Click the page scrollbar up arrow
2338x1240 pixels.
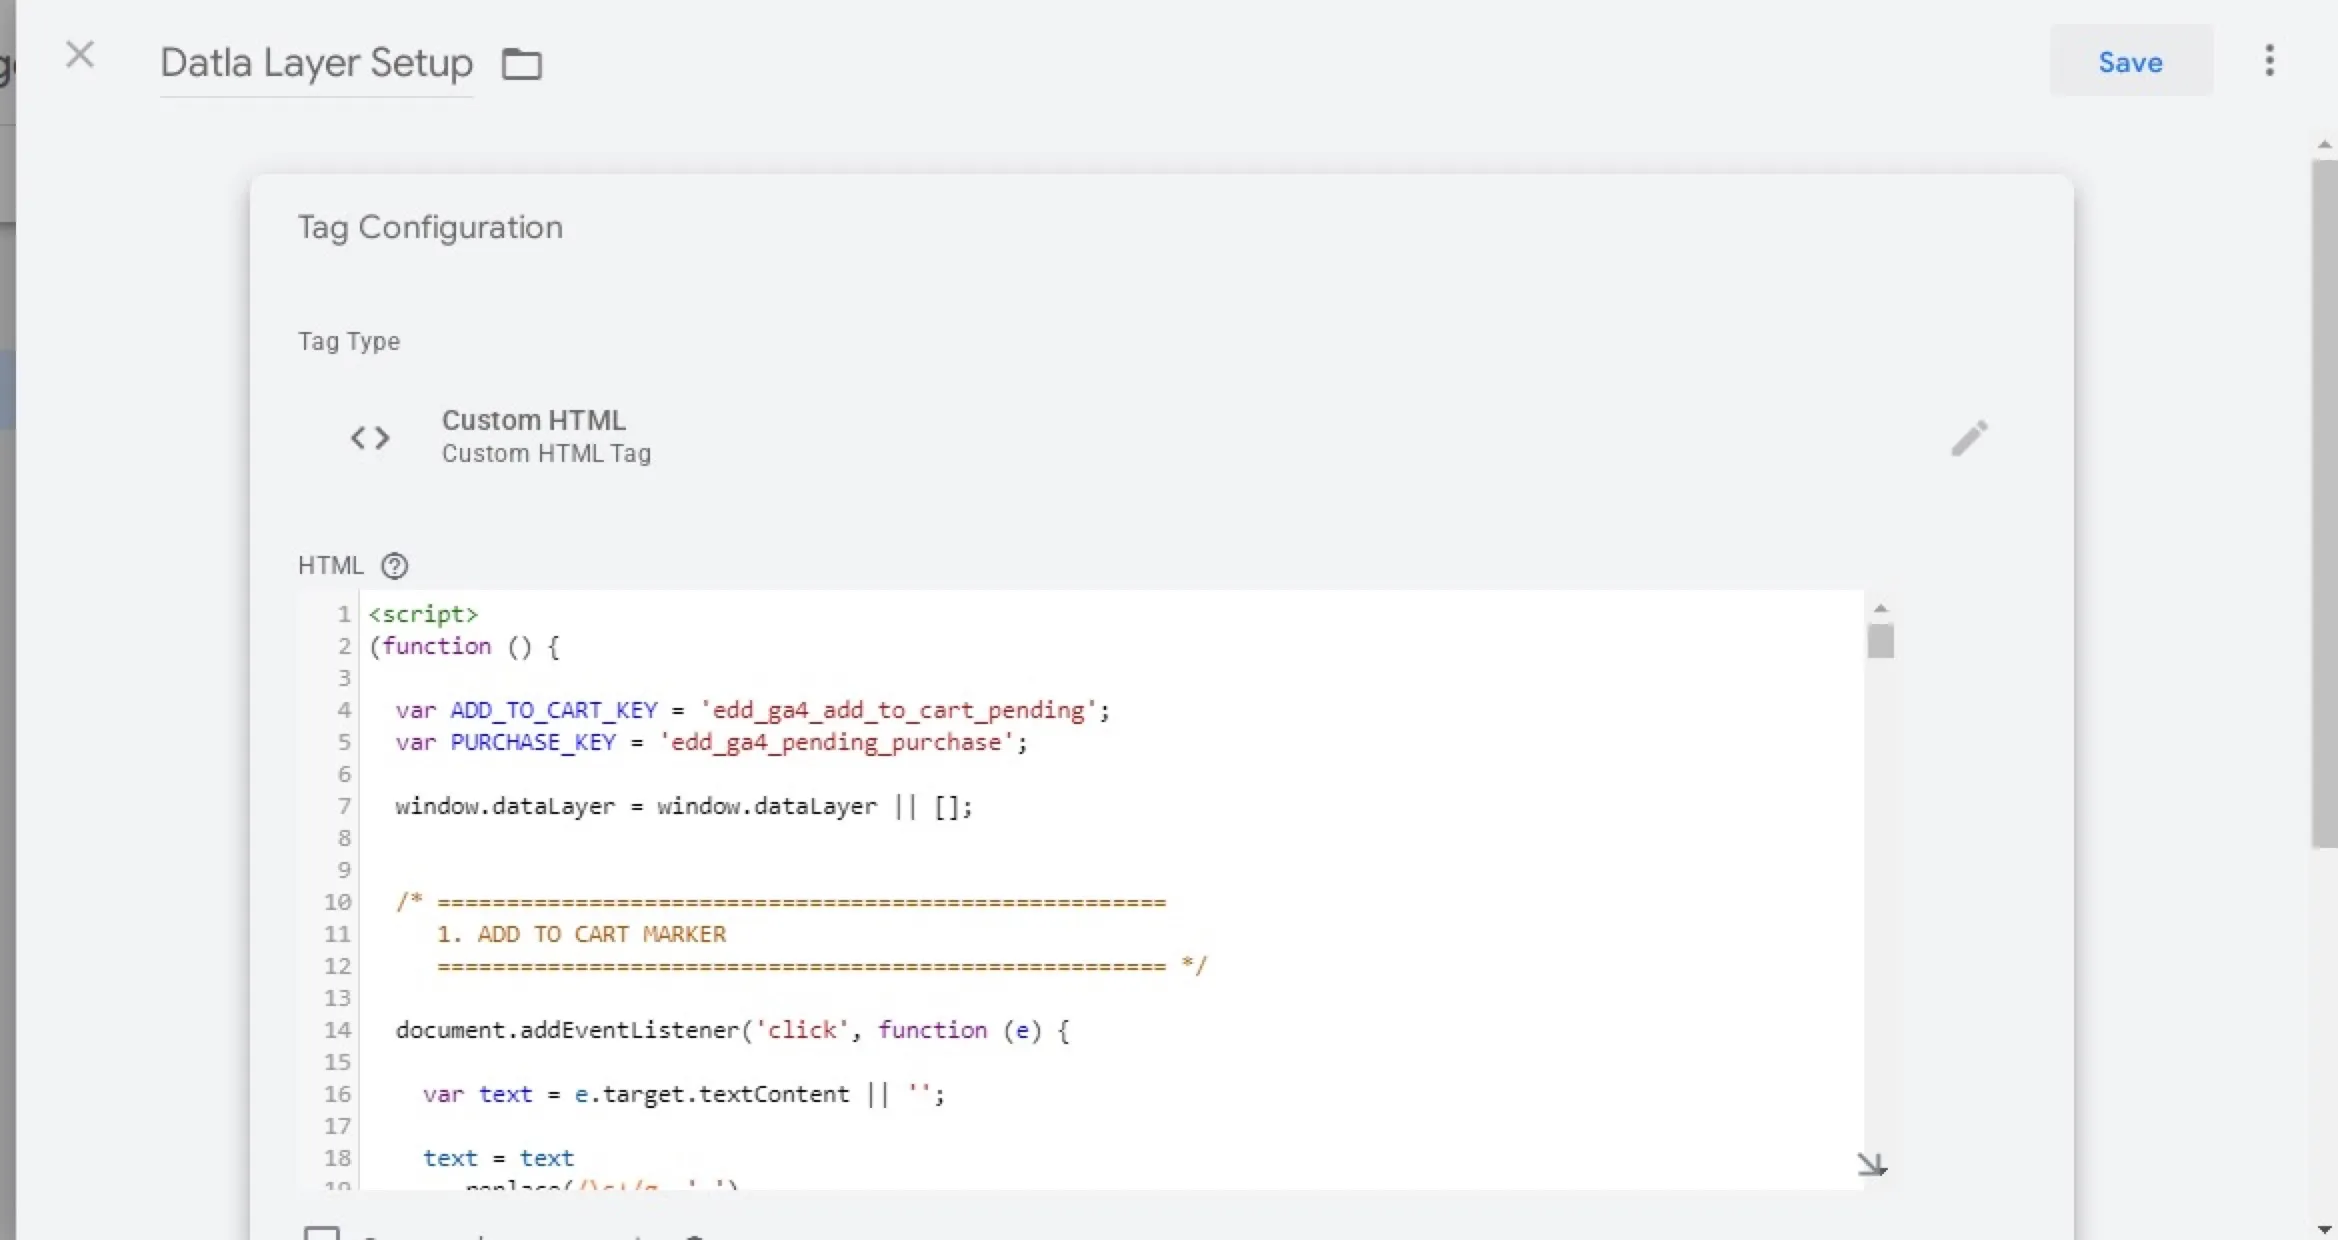(2324, 145)
